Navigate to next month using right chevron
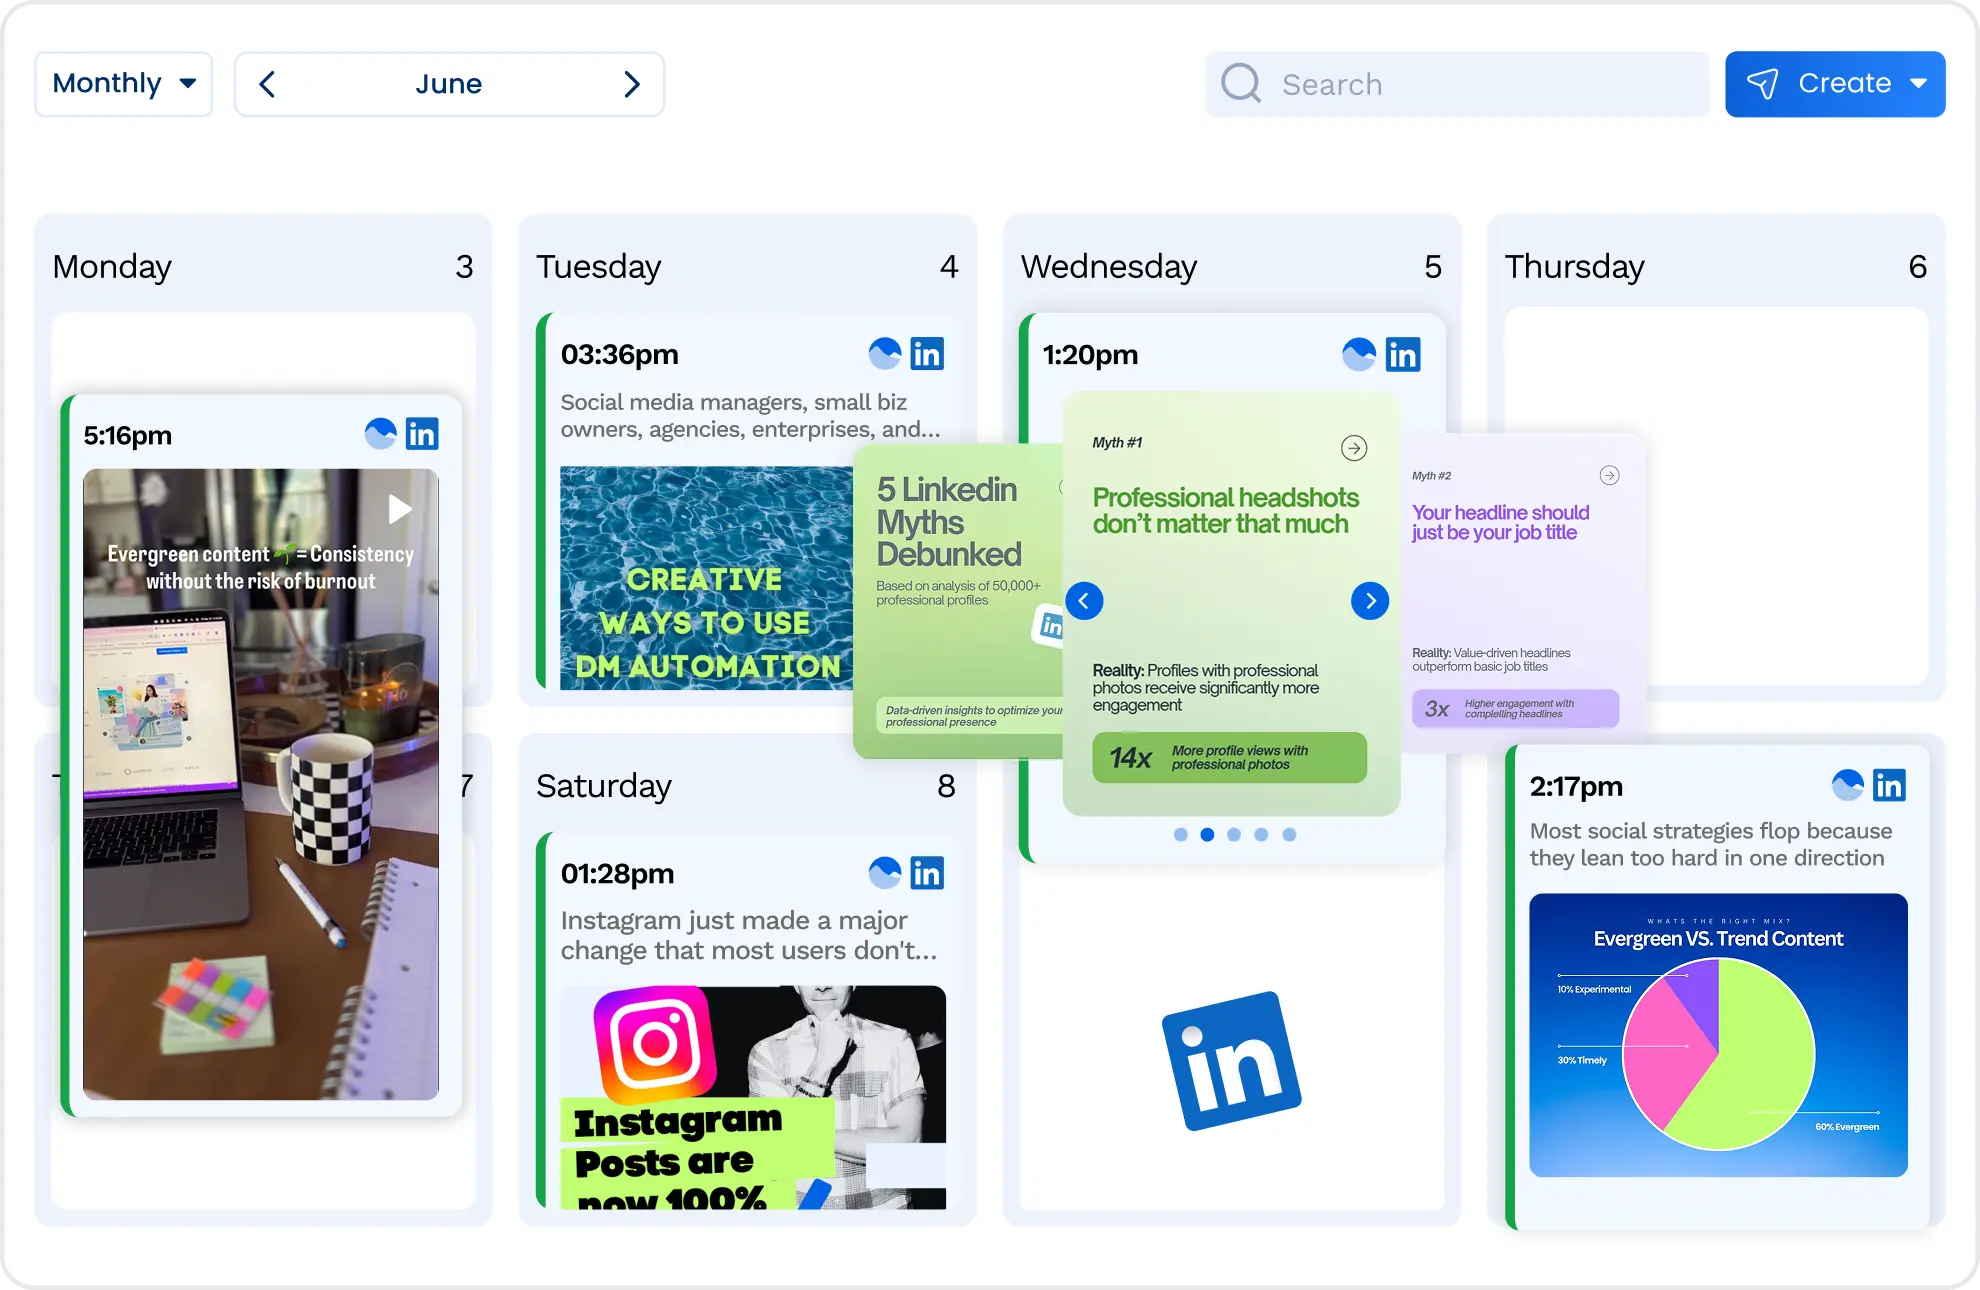 click(x=631, y=84)
